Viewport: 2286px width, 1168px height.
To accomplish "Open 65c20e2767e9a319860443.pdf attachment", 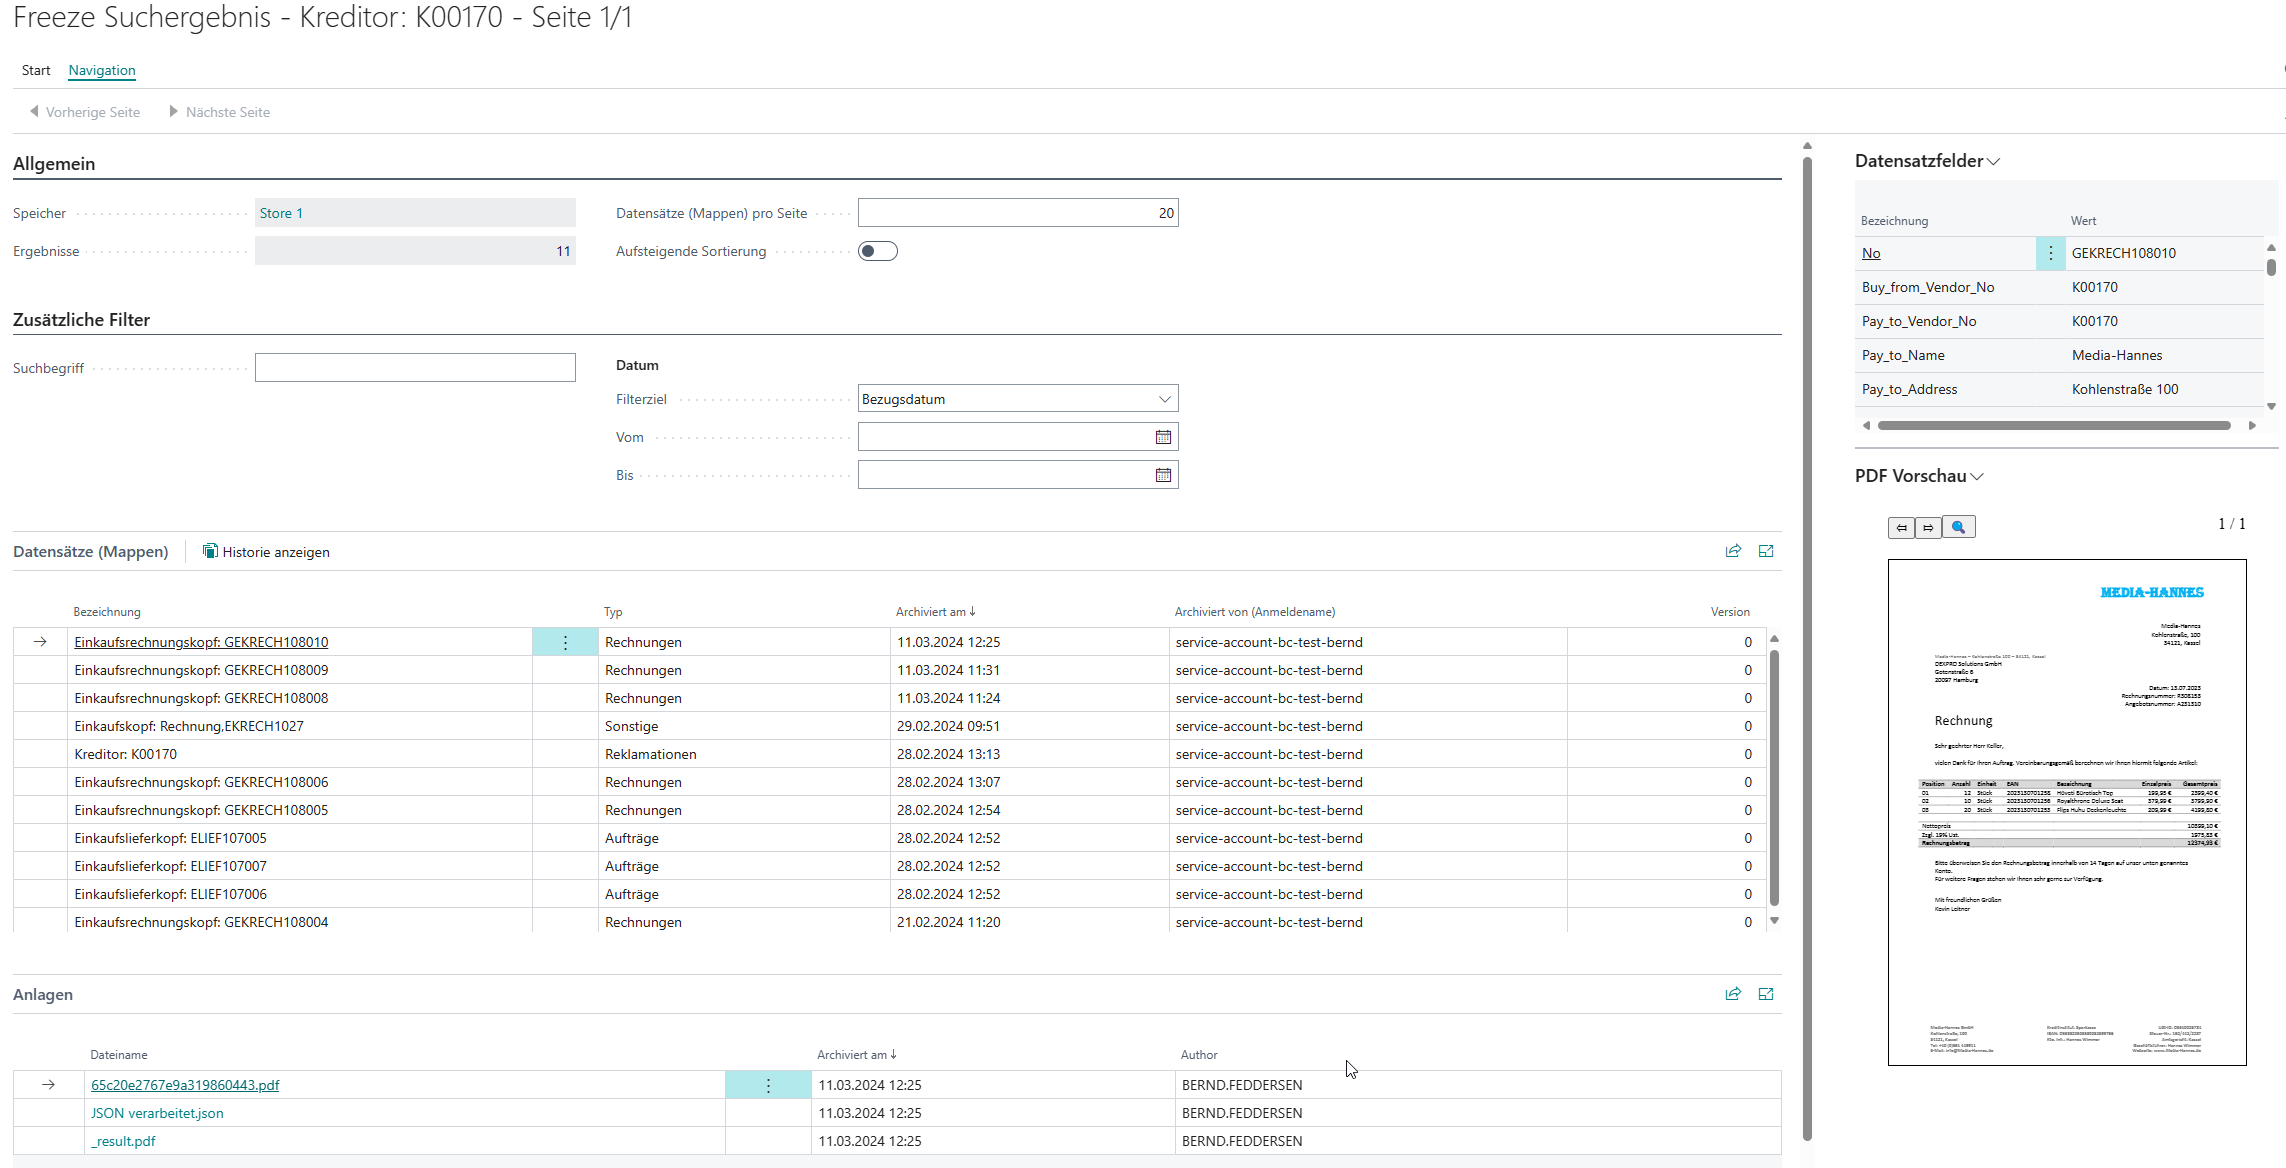I will coord(185,1085).
